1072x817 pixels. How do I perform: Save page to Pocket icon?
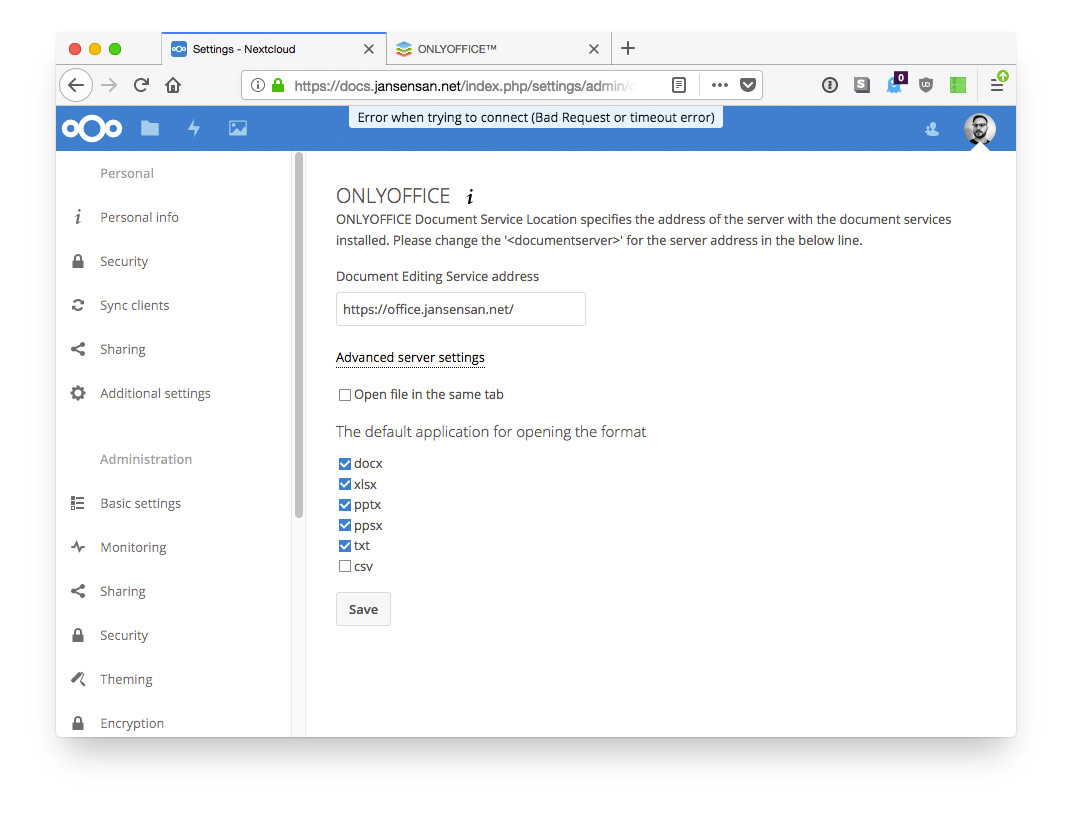click(x=749, y=85)
